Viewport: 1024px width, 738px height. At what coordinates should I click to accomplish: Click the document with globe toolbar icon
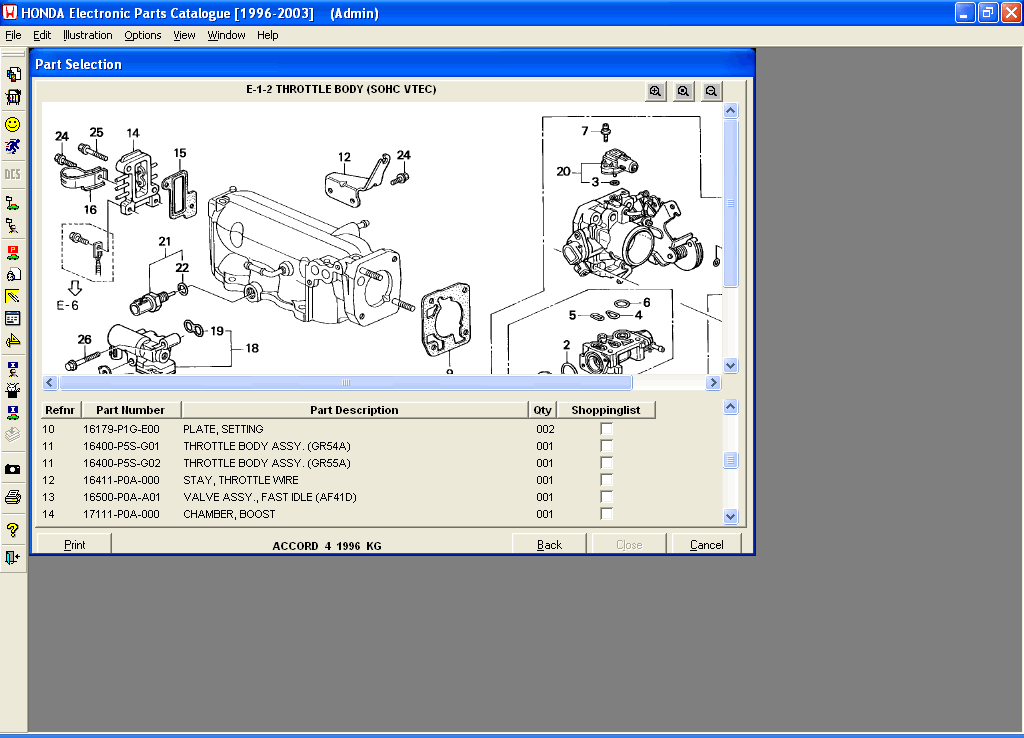[13, 274]
